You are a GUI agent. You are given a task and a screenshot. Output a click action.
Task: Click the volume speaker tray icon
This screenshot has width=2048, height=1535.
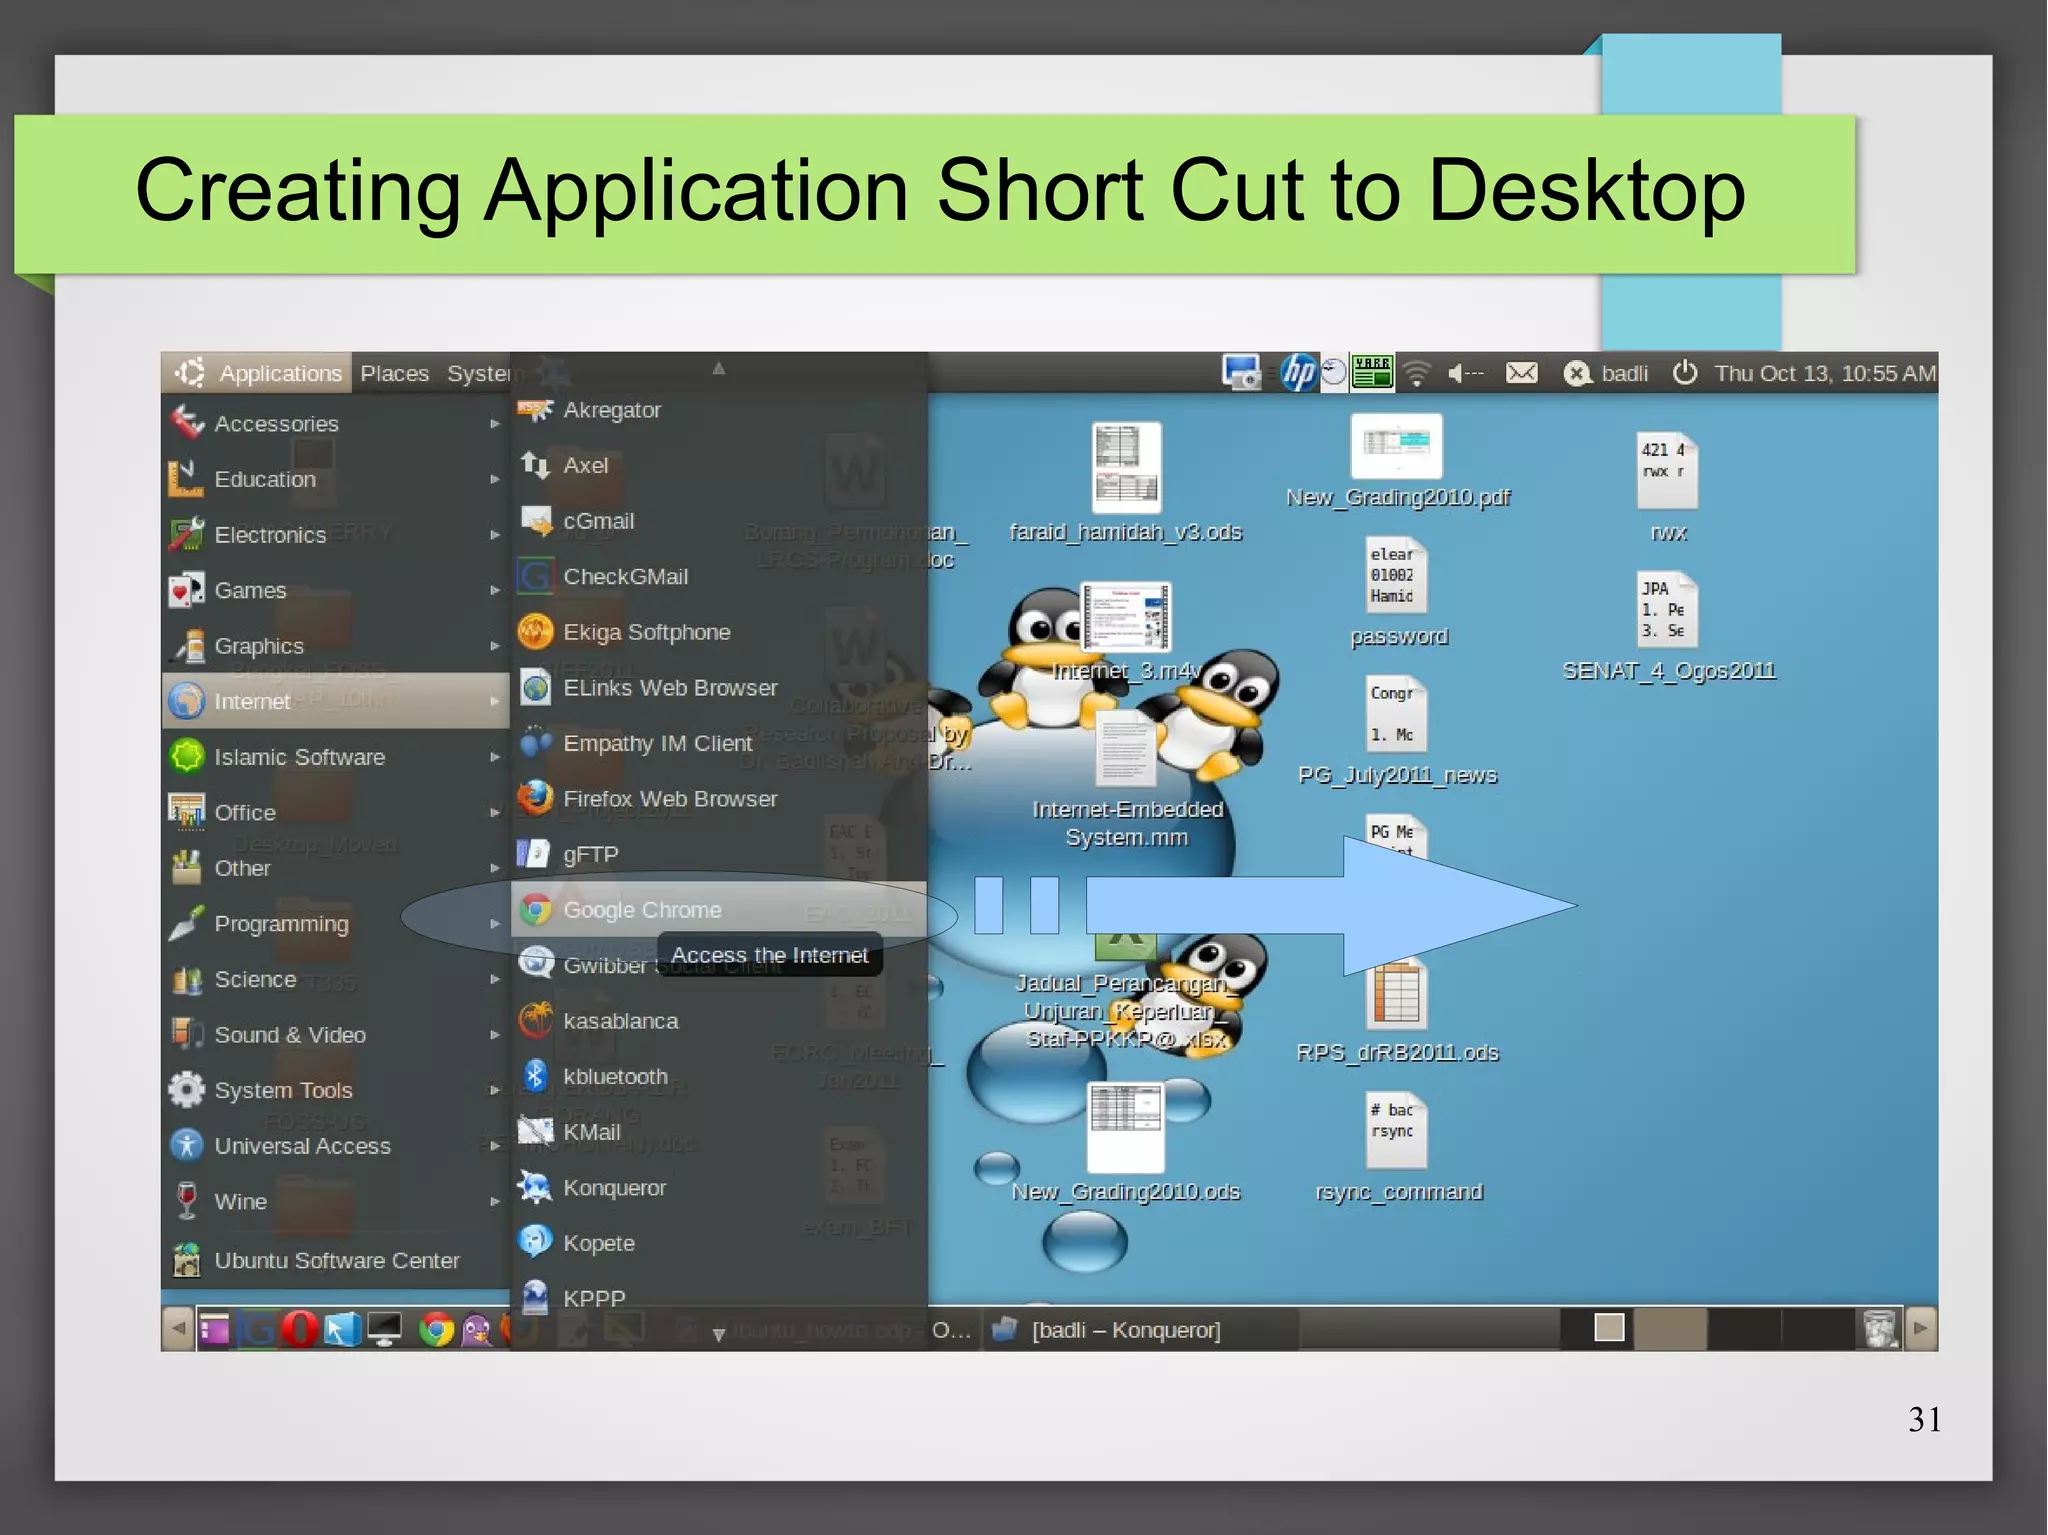click(1464, 373)
